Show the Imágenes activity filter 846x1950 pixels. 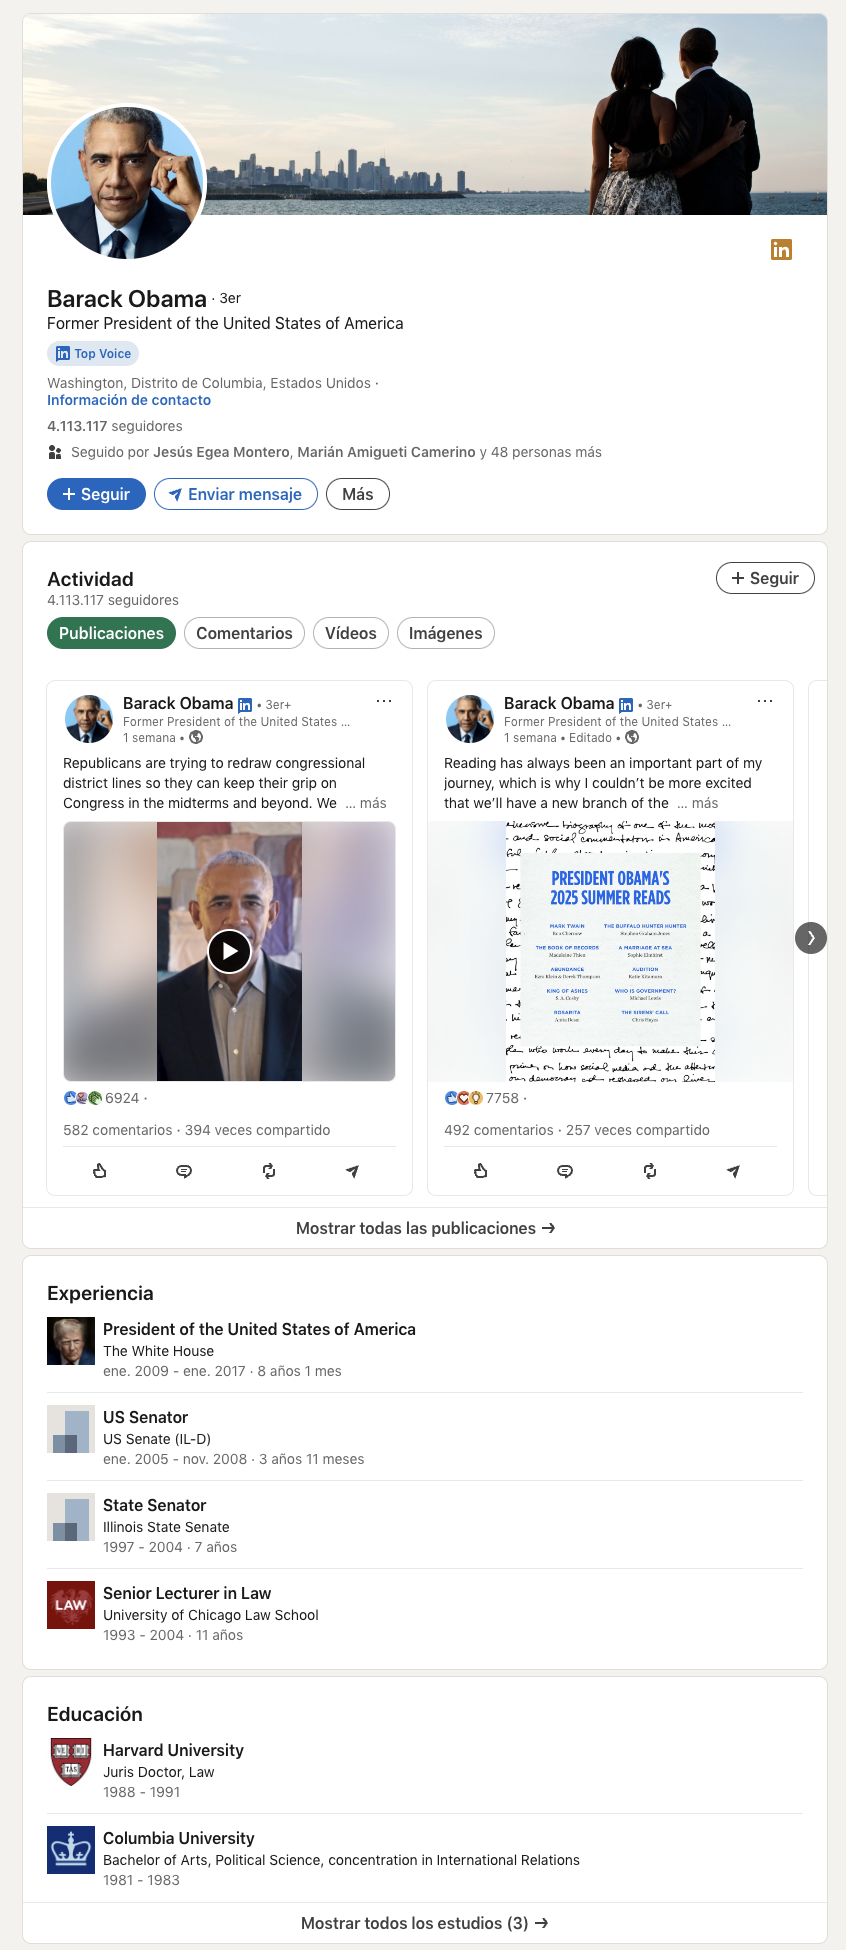445,633
